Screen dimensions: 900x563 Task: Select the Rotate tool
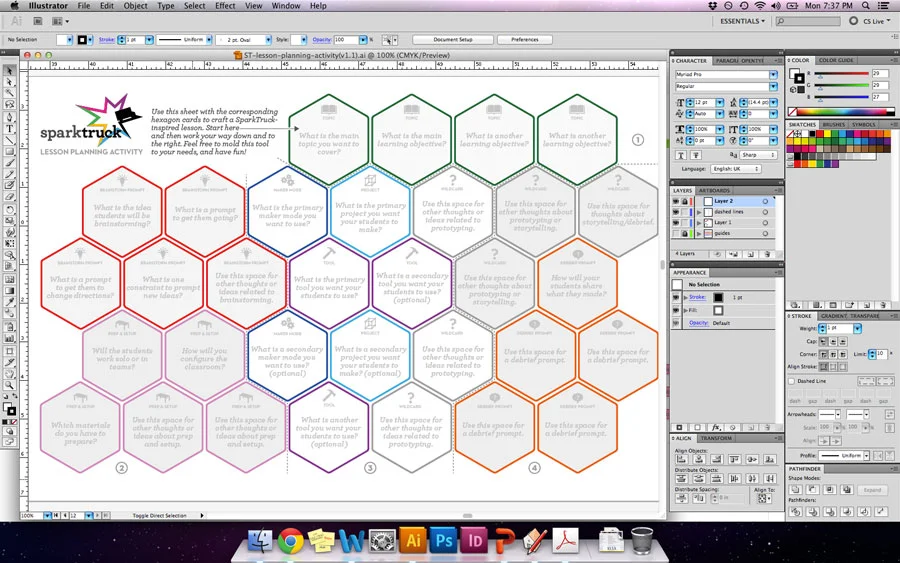pos(9,209)
